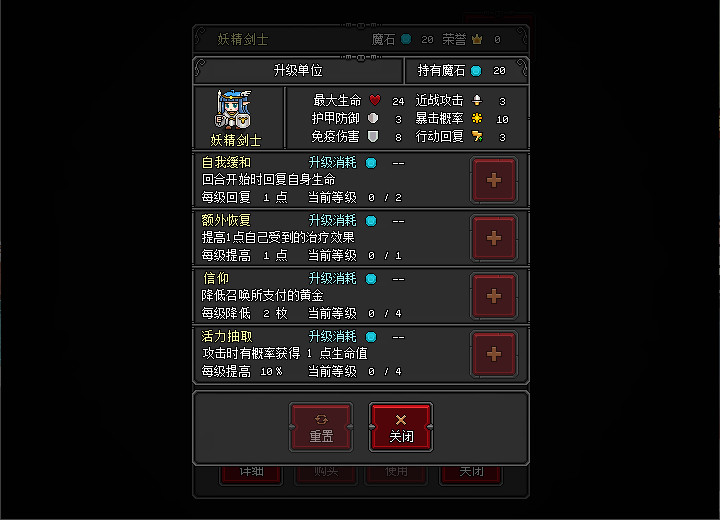
Task: Add a level to the 信仰 skill
Action: click(494, 296)
